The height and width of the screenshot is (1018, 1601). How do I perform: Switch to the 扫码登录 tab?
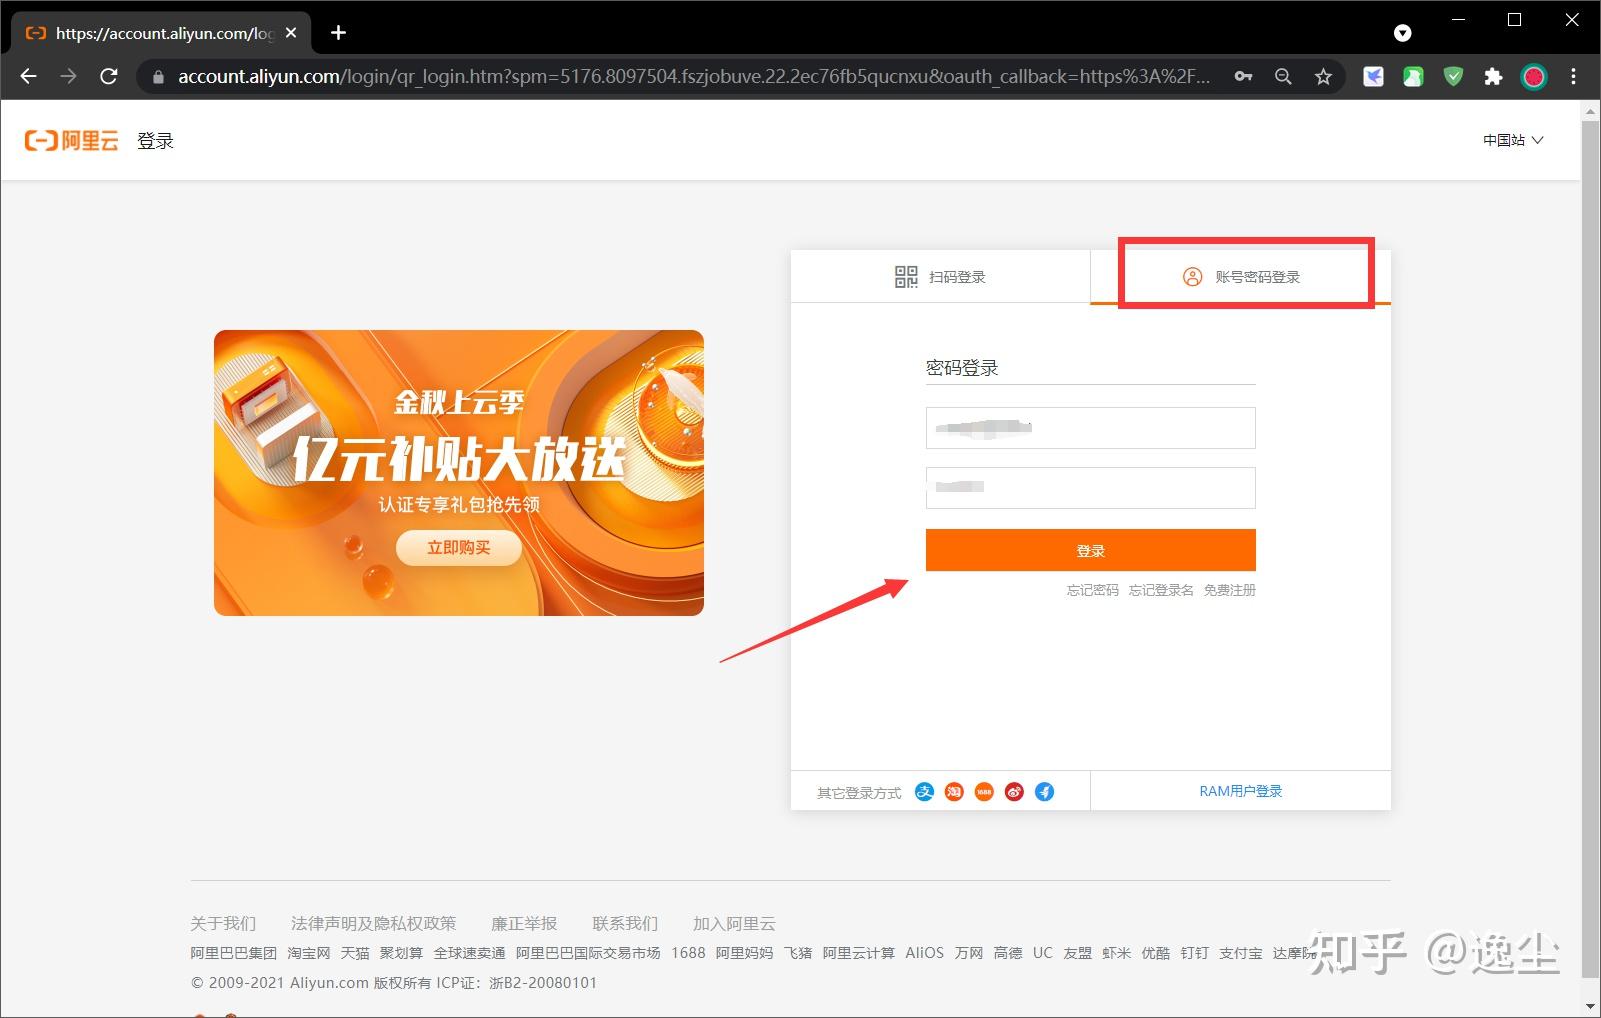point(940,277)
